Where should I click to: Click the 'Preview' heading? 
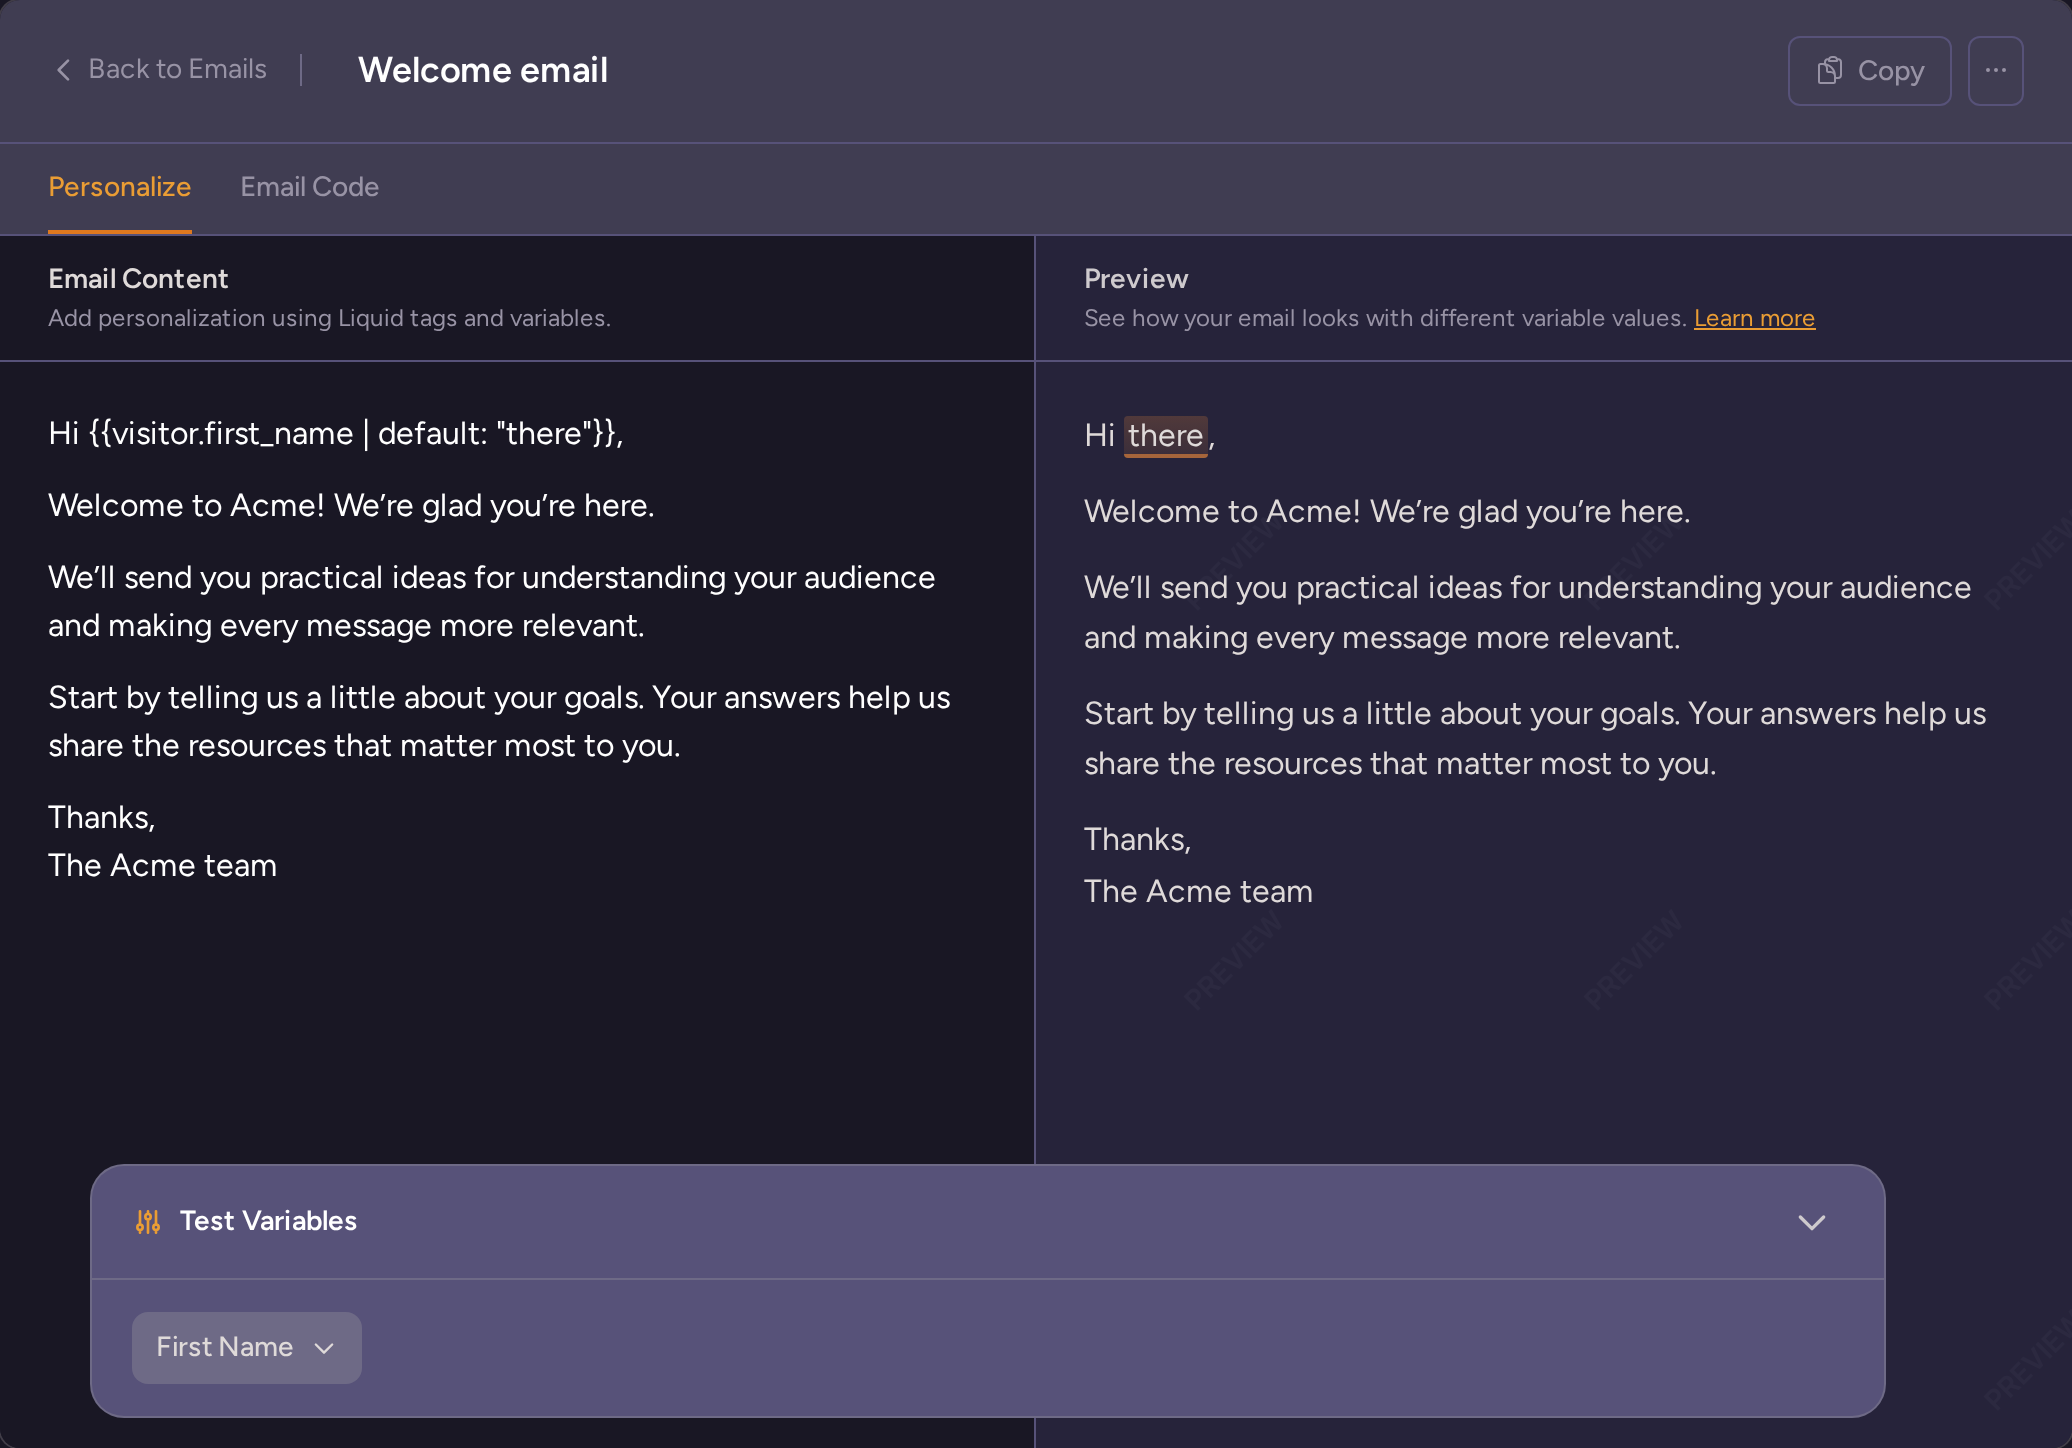coord(1136,279)
